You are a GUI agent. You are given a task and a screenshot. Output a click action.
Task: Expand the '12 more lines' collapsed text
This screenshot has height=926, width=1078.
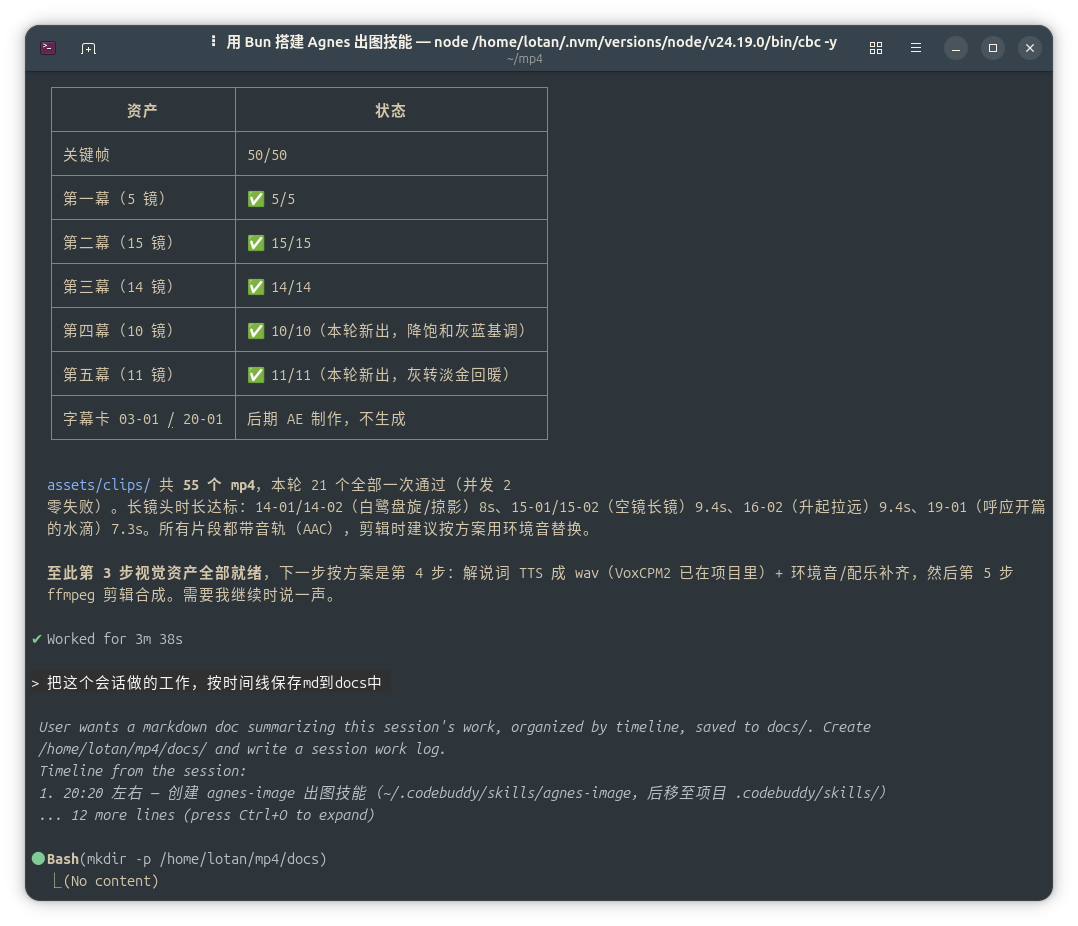tap(206, 815)
